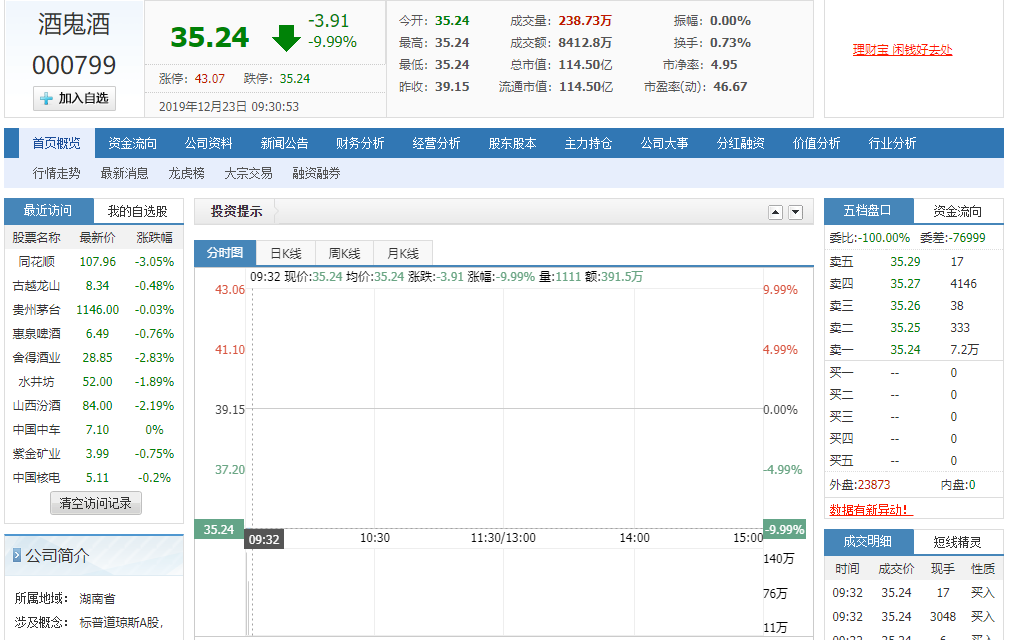Click 卖四 price 35.27 in order book
This screenshot has width=1009, height=640.
click(905, 284)
